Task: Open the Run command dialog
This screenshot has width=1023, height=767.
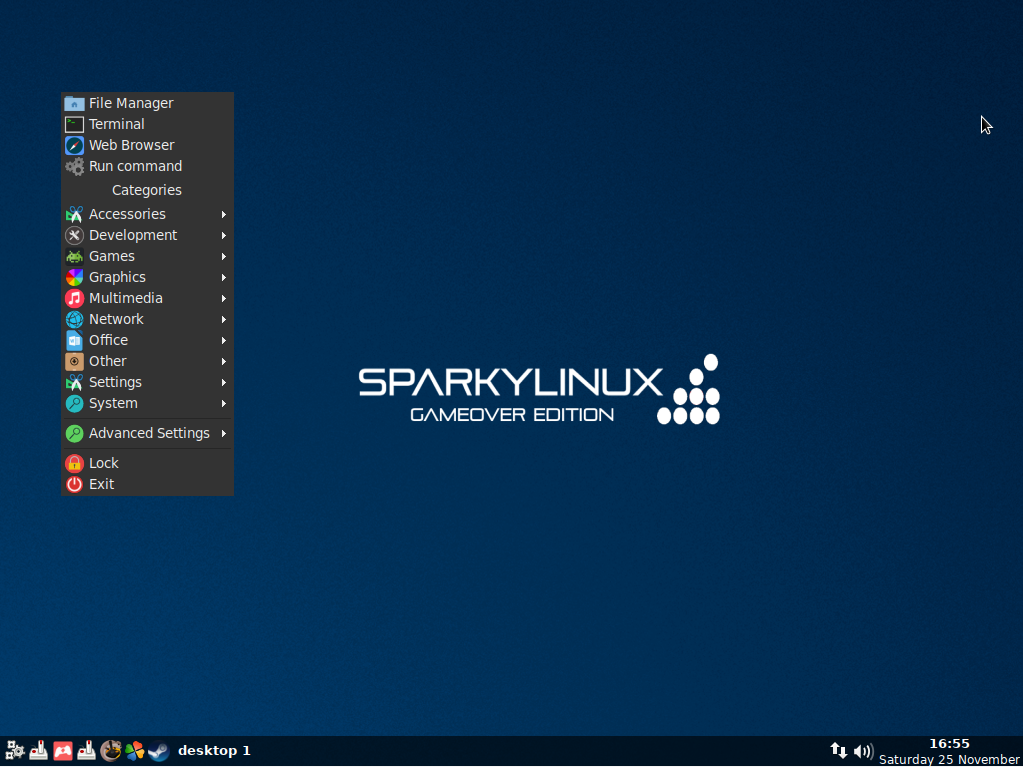Action: (x=135, y=166)
